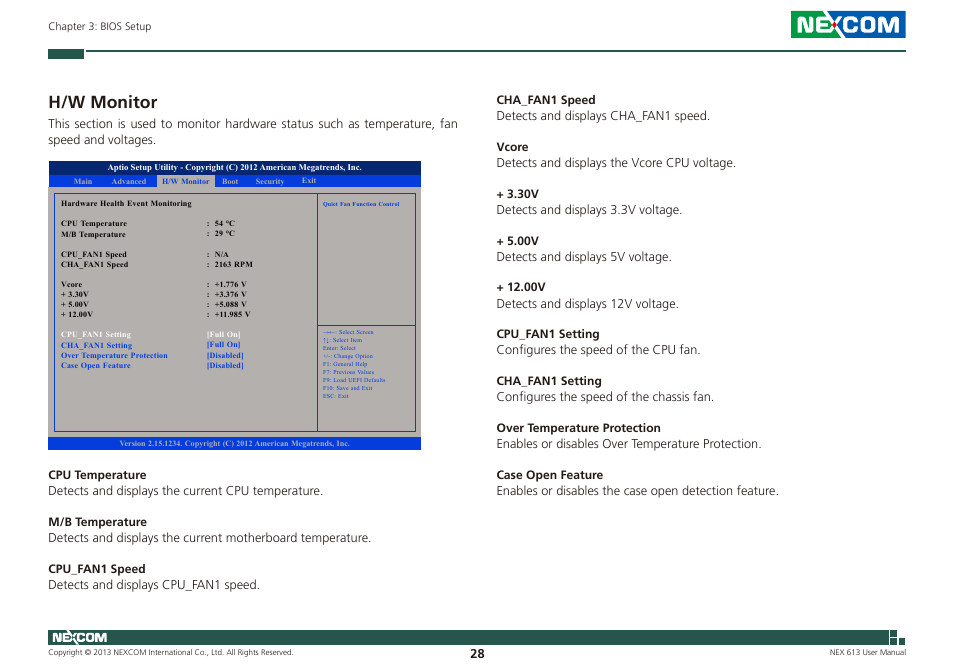Switch to the Advanced BIOS tab

pos(128,181)
